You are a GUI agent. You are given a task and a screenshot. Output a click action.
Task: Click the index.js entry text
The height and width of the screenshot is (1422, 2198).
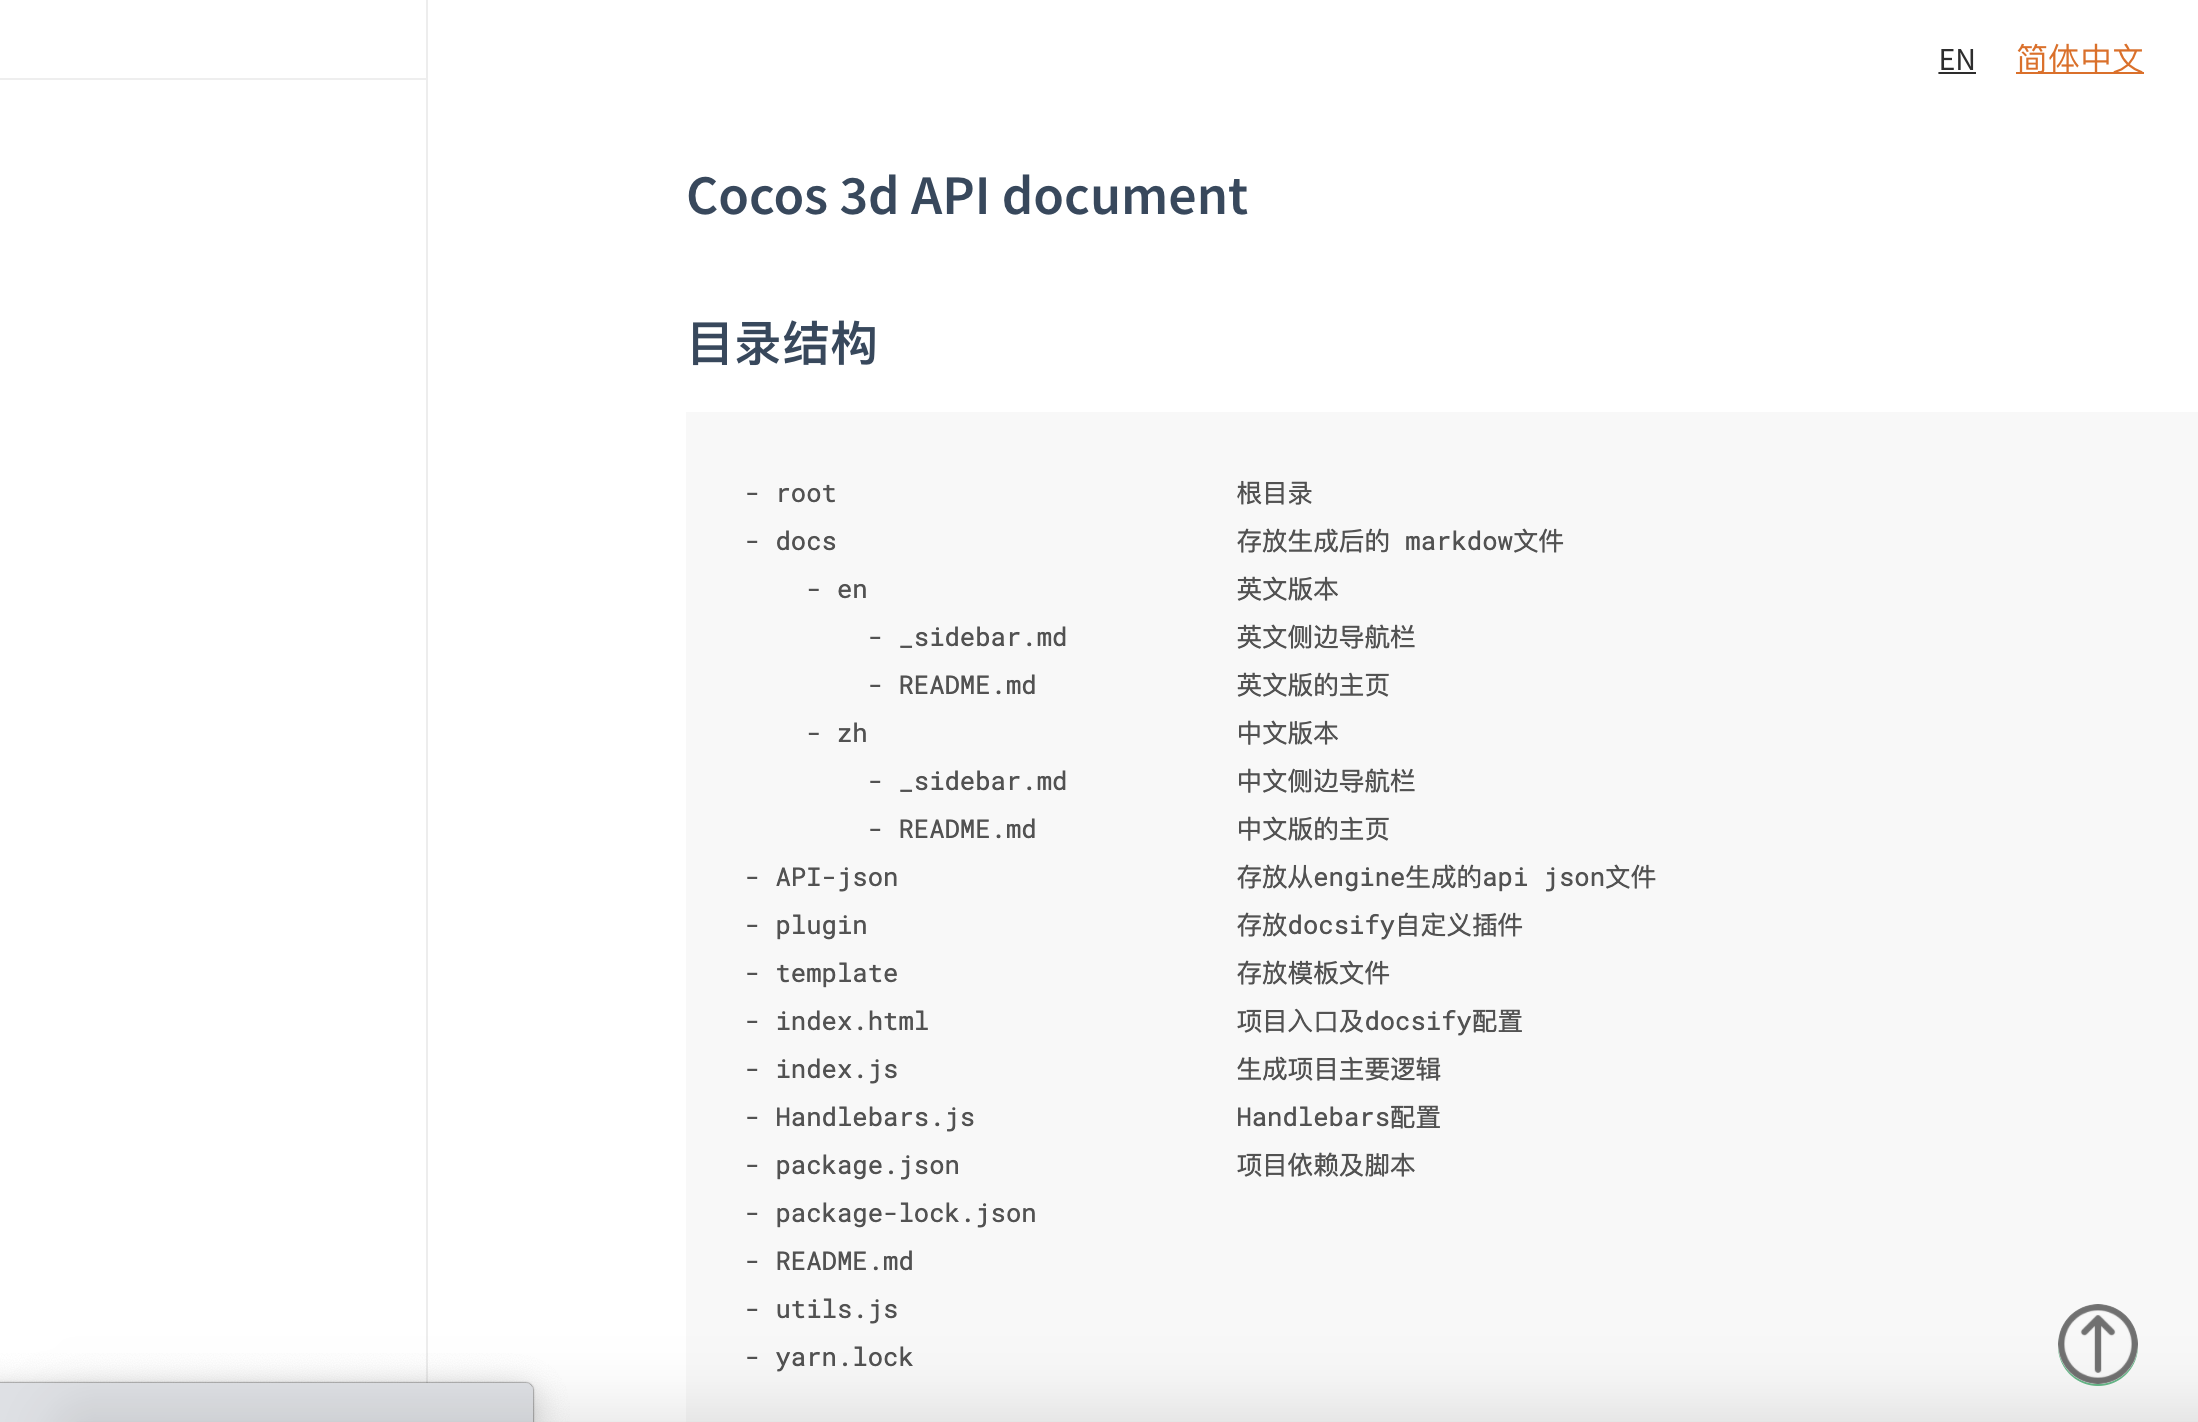click(836, 1069)
